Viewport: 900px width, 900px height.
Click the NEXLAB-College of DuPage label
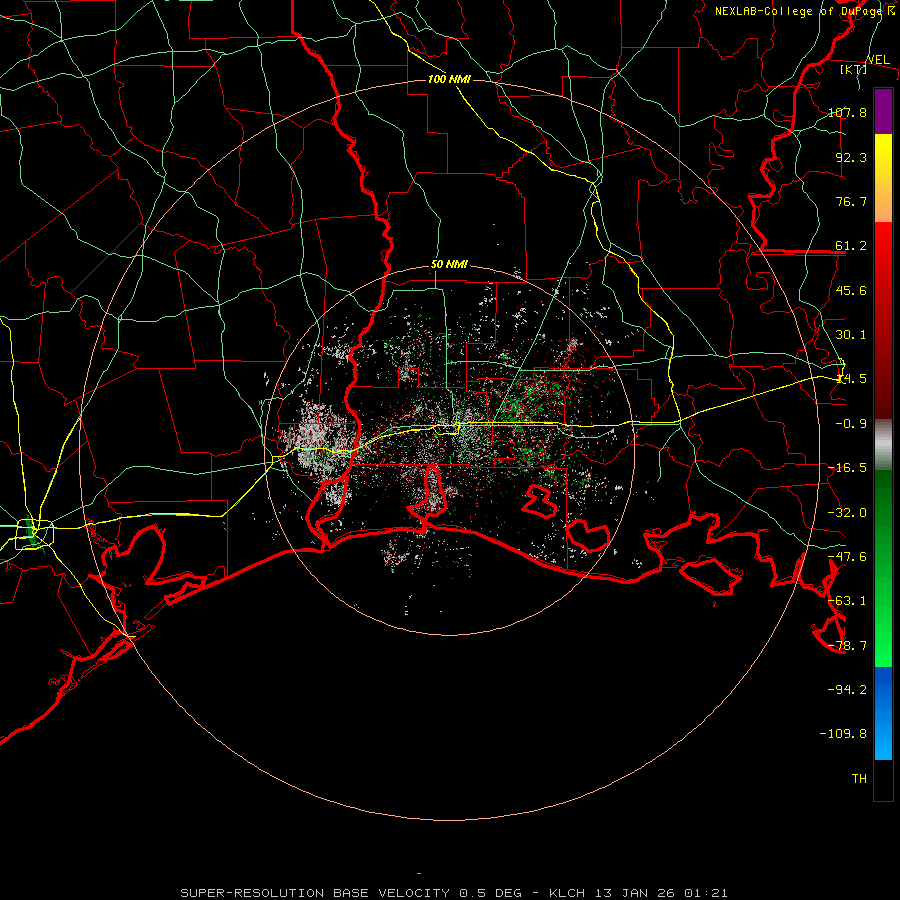pyautogui.click(x=798, y=11)
